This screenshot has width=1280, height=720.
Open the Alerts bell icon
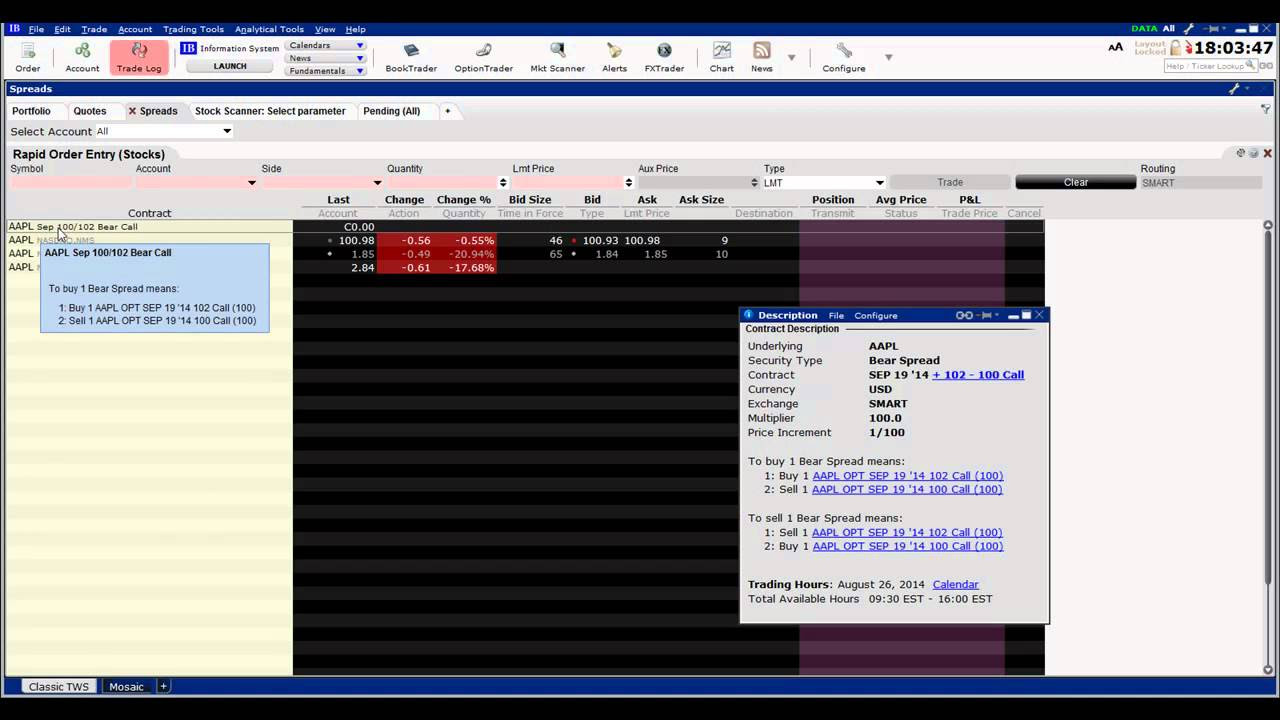[614, 57]
